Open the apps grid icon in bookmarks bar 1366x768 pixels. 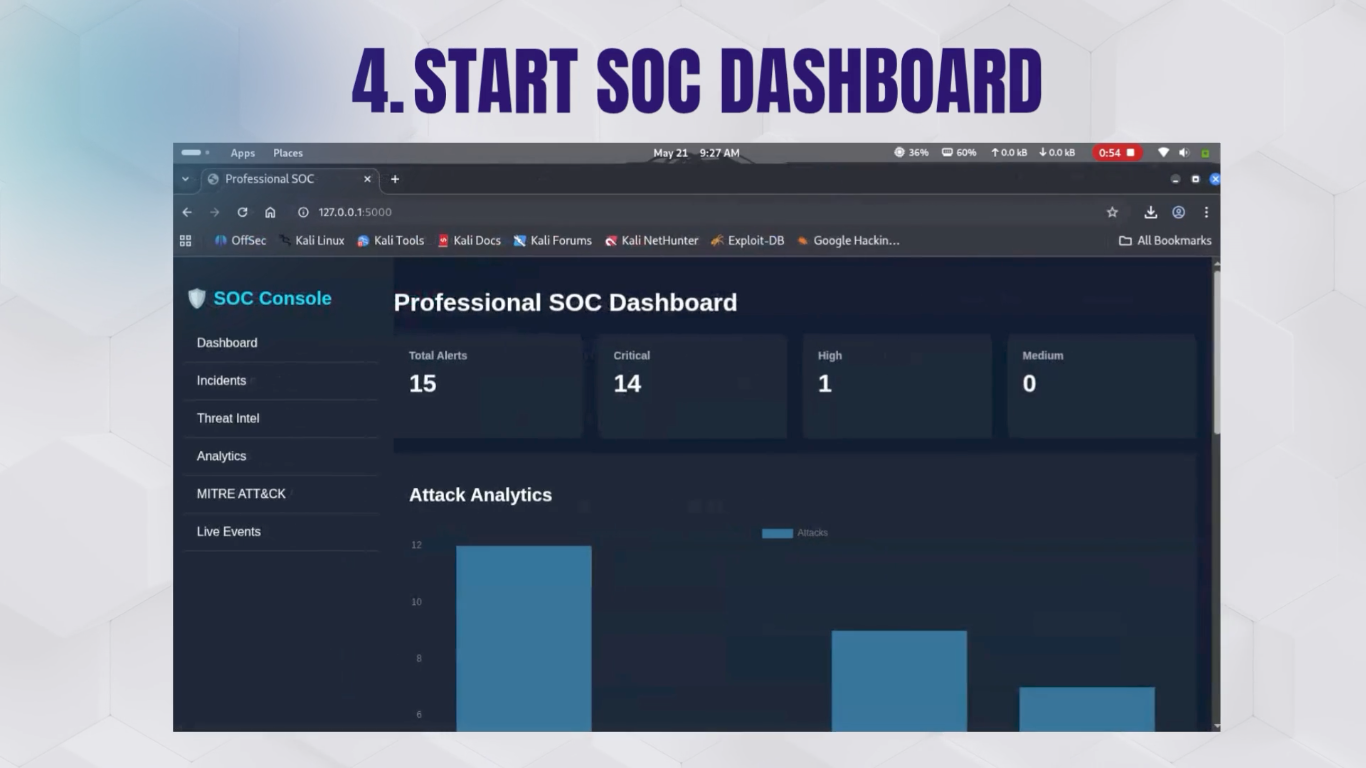pyautogui.click(x=185, y=240)
